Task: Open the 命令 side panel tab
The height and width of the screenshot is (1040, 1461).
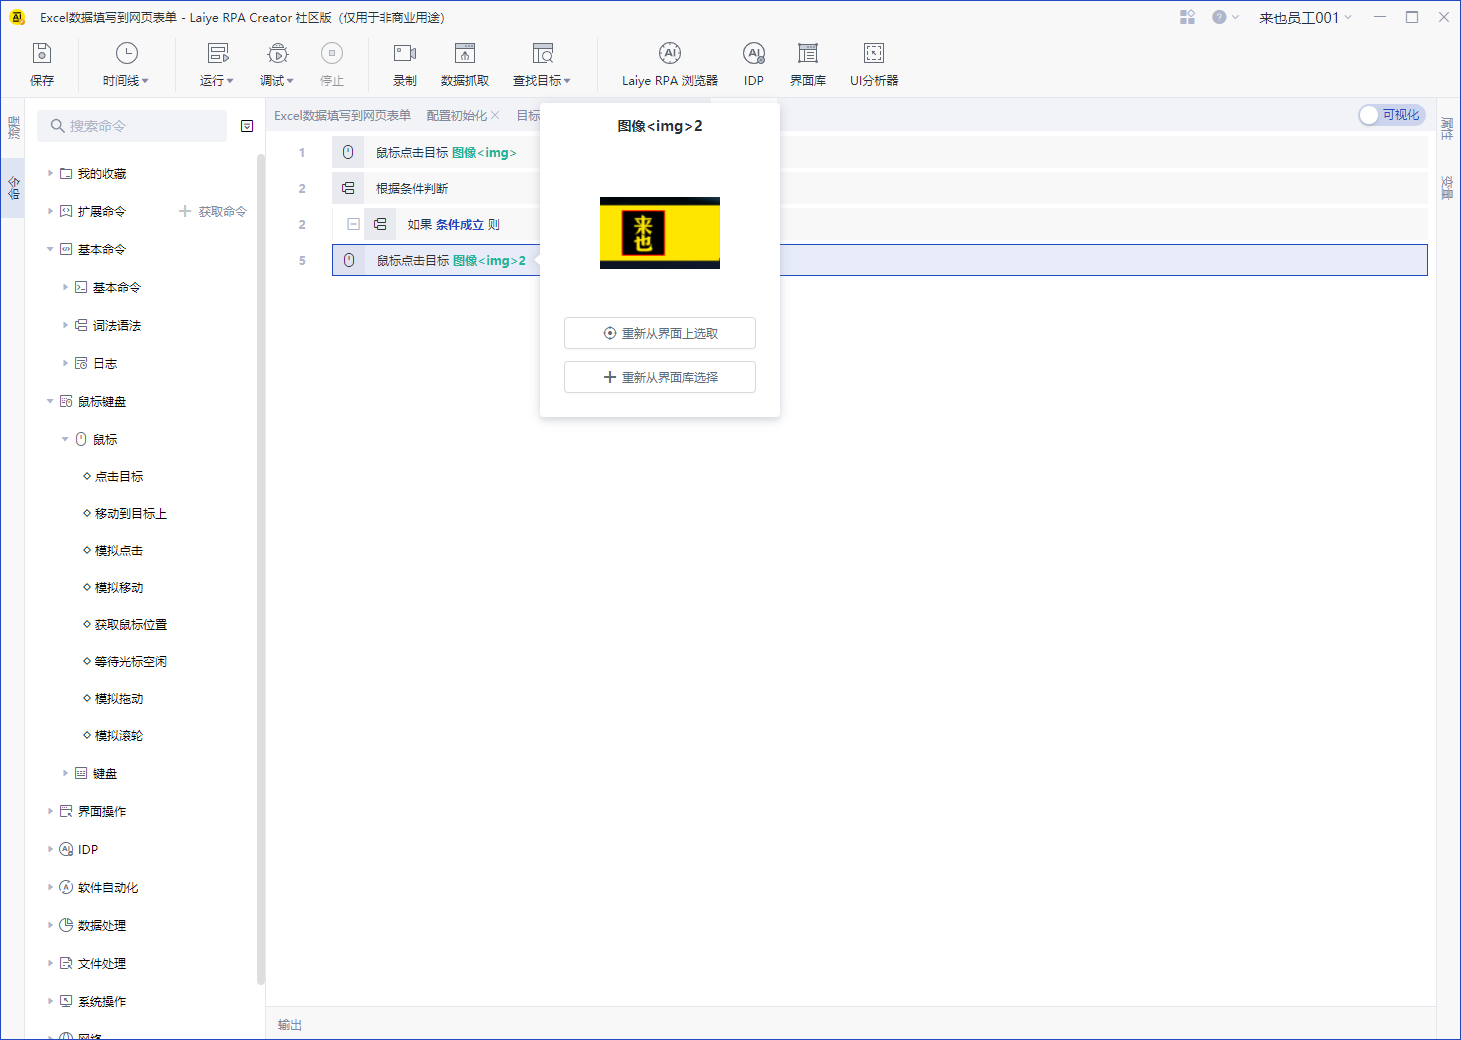Action: coord(13,187)
